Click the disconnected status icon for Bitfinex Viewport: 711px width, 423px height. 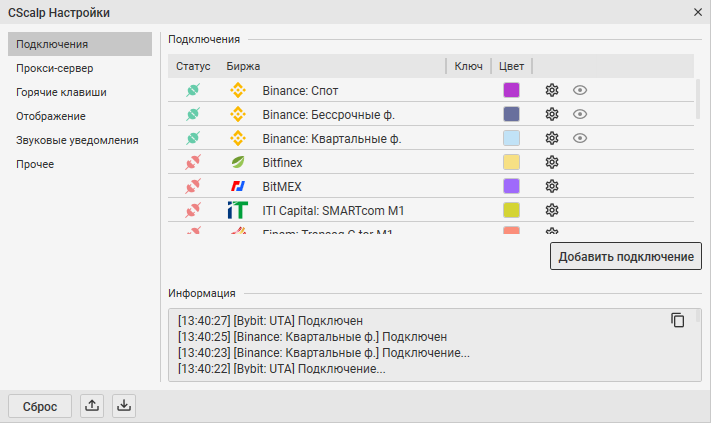point(193,162)
